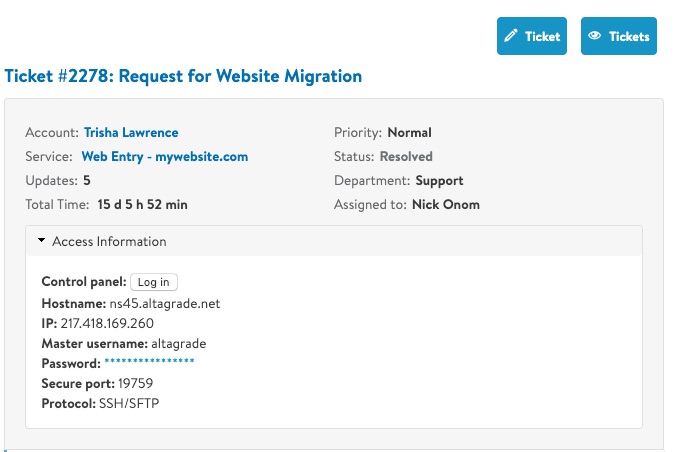Click the Ticket edit button
This screenshot has width=692, height=452.
(532, 36)
